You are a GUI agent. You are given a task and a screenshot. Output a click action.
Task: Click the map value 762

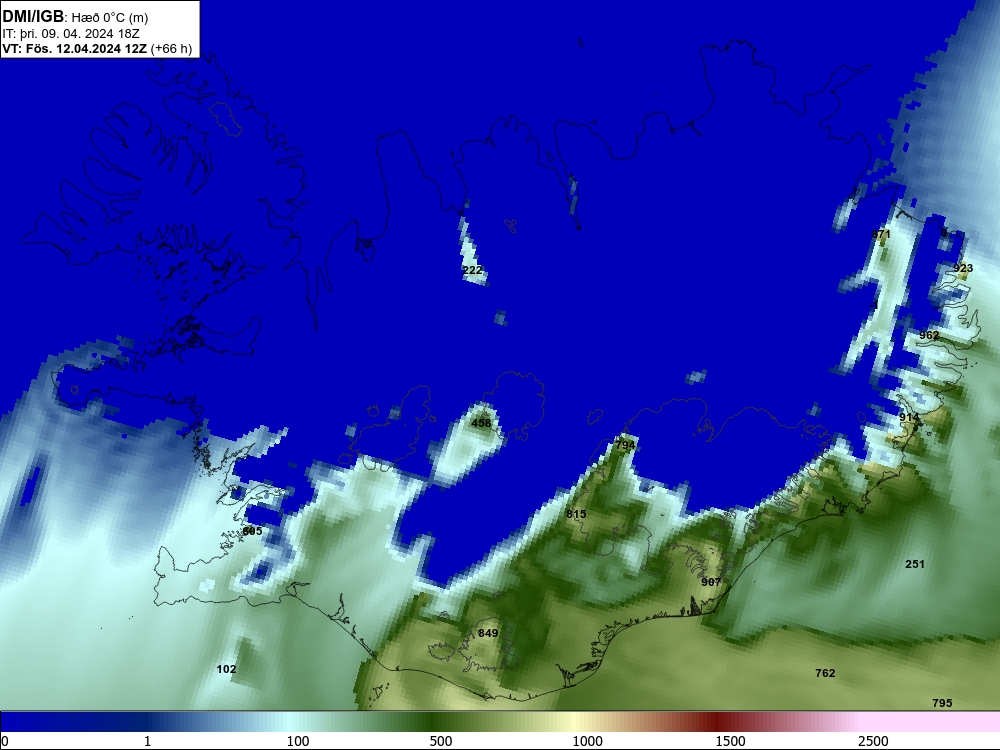pyautogui.click(x=825, y=673)
